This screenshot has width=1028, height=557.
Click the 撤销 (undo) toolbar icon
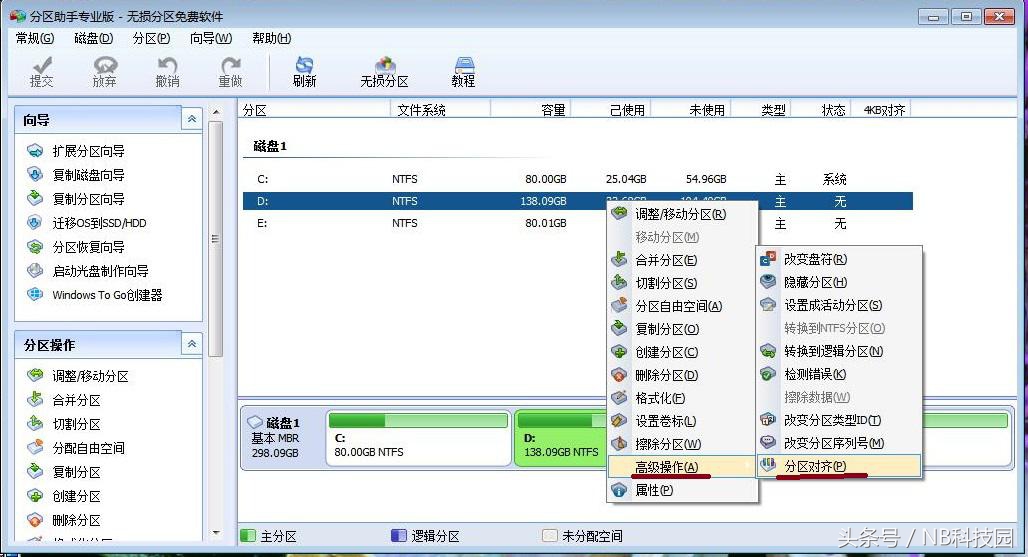tap(168, 72)
